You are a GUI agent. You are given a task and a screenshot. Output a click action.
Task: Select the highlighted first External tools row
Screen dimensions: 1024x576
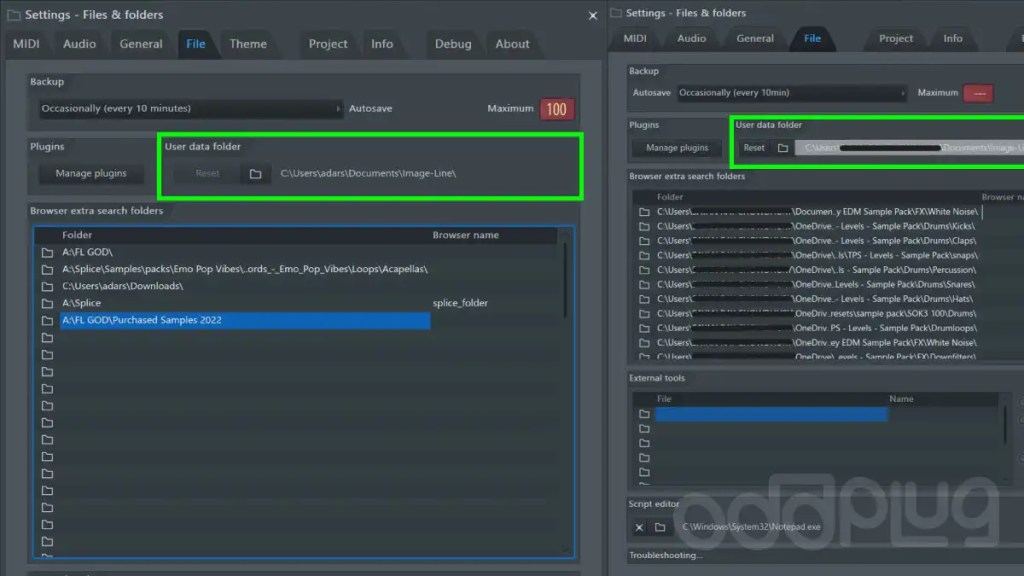[771, 414]
